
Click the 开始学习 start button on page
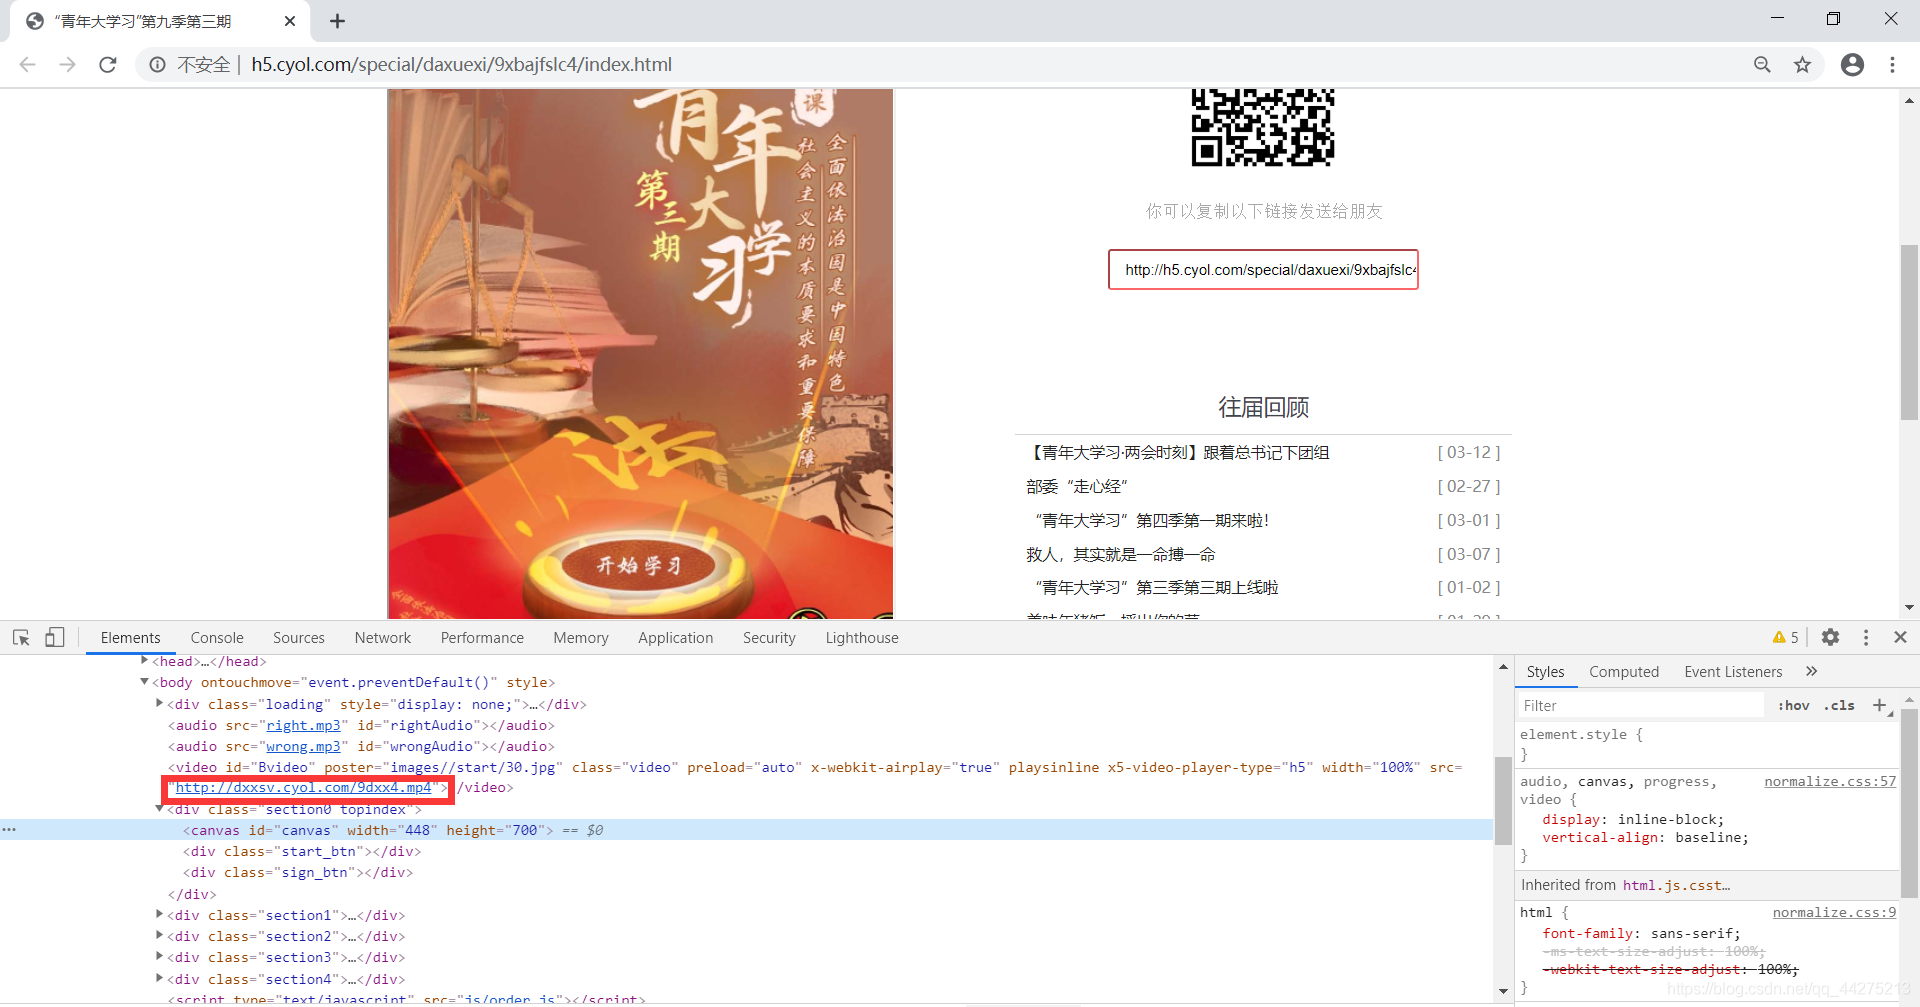click(x=638, y=566)
